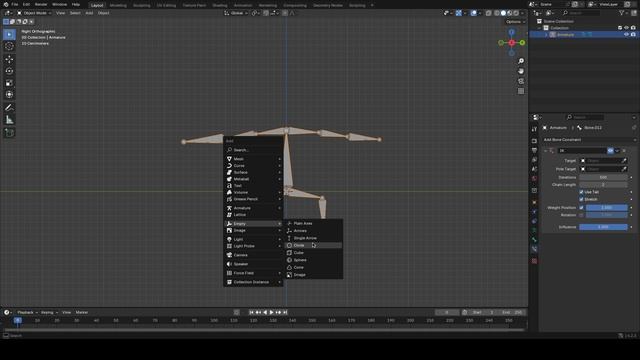The height and width of the screenshot is (360, 640).
Task: Choose Sphere from Empty submenu
Action: (313, 260)
